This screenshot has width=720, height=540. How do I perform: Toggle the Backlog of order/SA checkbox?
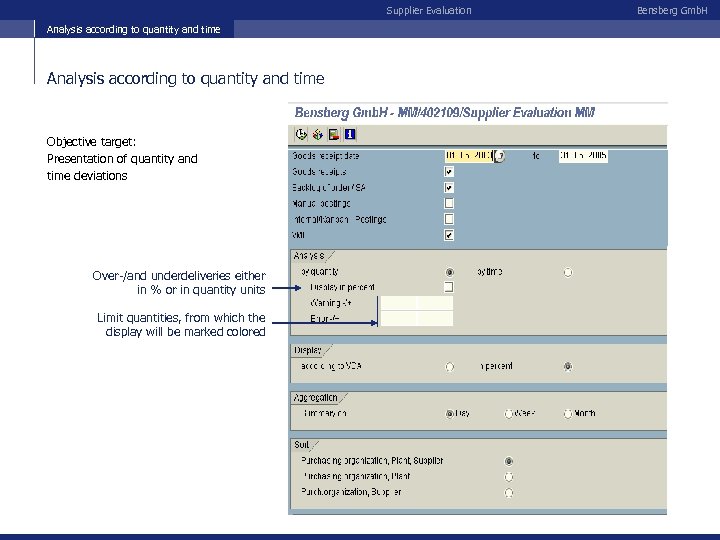449,187
